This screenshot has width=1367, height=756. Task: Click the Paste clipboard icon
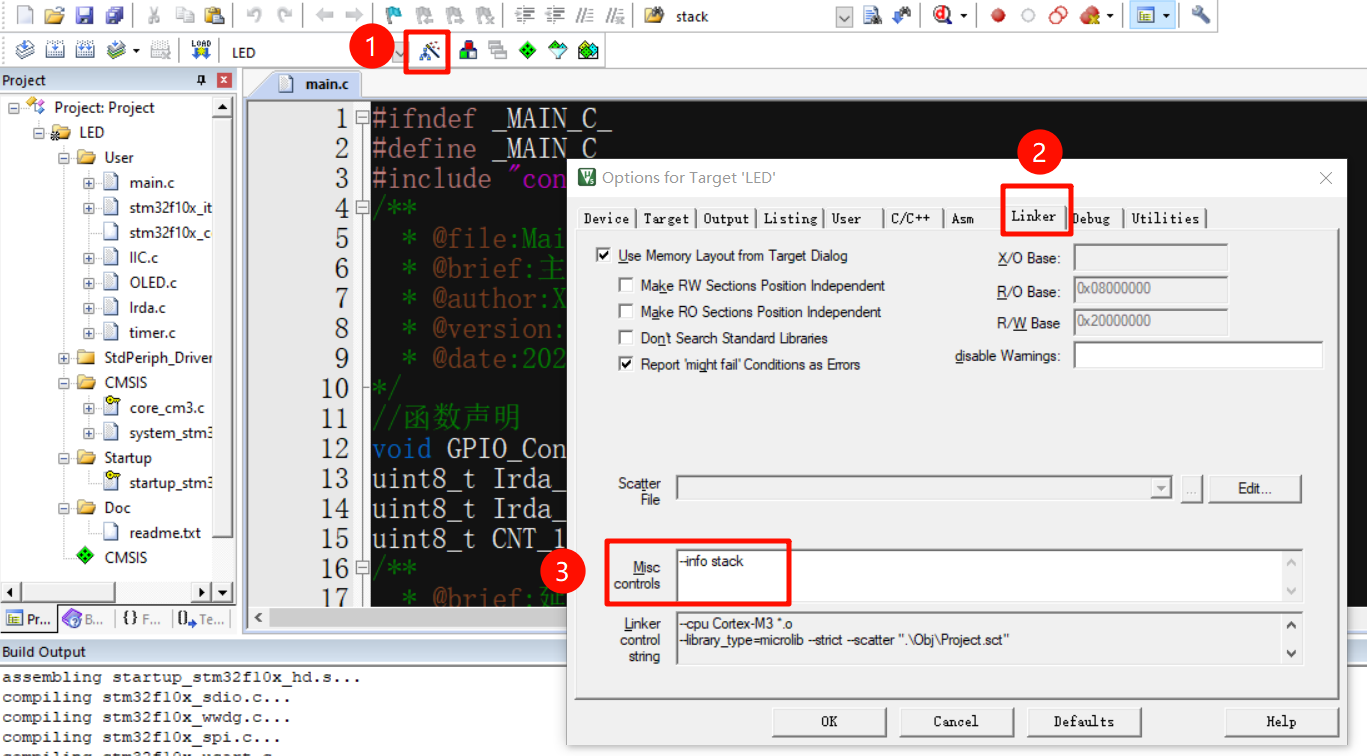[x=213, y=15]
